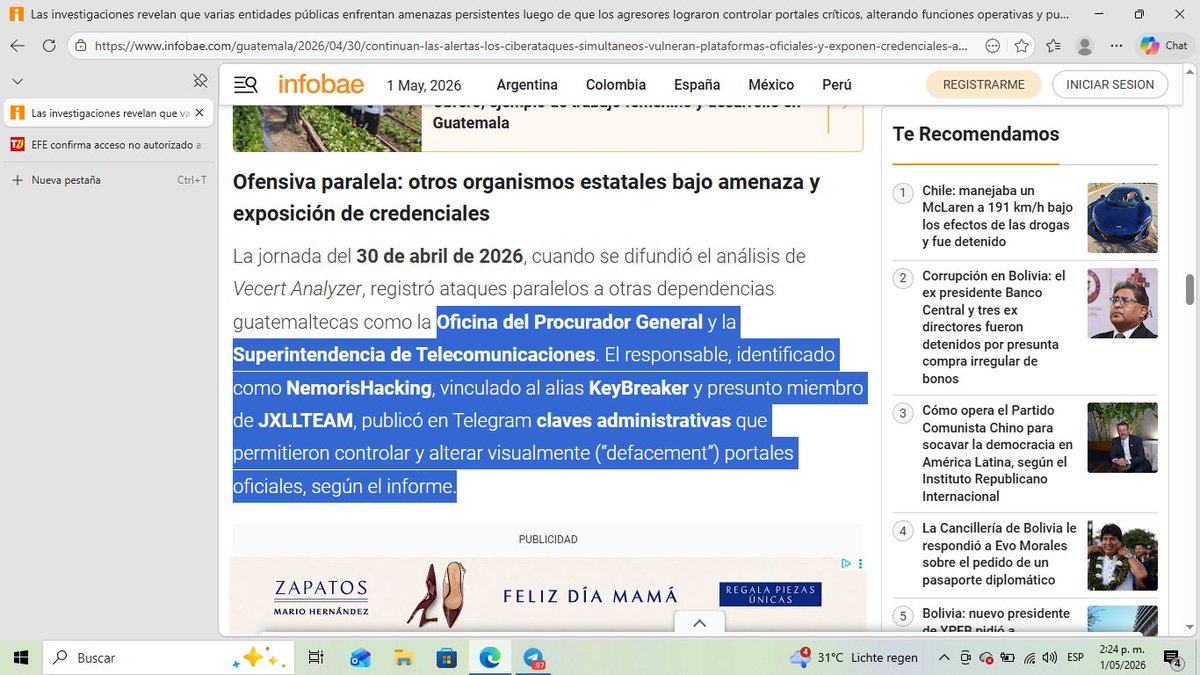Viewport: 1200px width, 675px height.
Task: Open the Argentina edition
Action: tap(527, 85)
